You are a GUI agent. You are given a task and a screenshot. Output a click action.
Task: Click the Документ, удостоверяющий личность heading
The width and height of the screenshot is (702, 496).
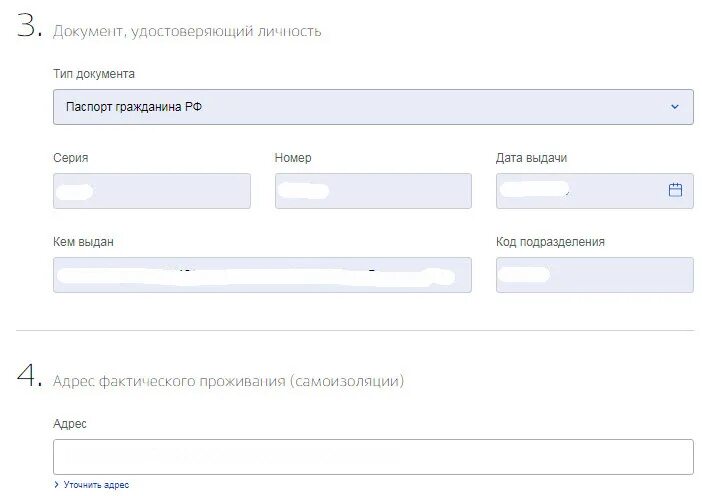(187, 31)
